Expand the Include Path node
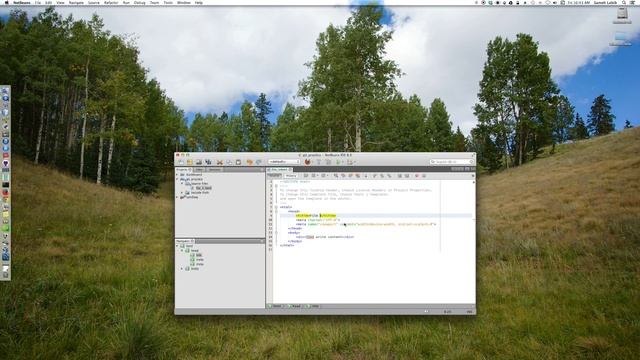The image size is (640, 360). coord(182,193)
